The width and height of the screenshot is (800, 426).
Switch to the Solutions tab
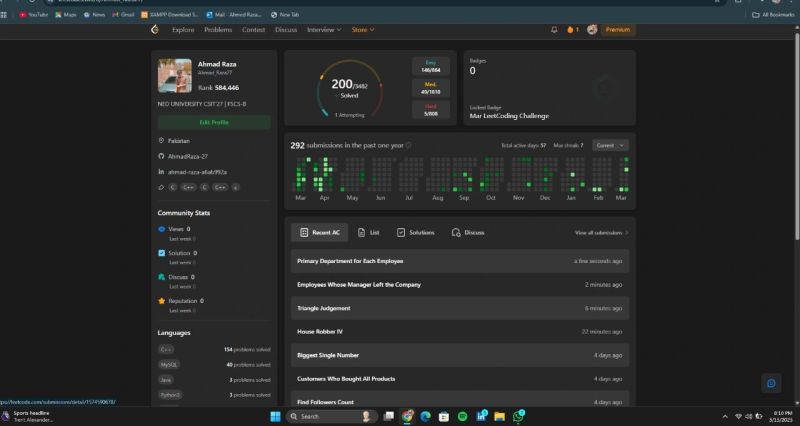pos(415,232)
